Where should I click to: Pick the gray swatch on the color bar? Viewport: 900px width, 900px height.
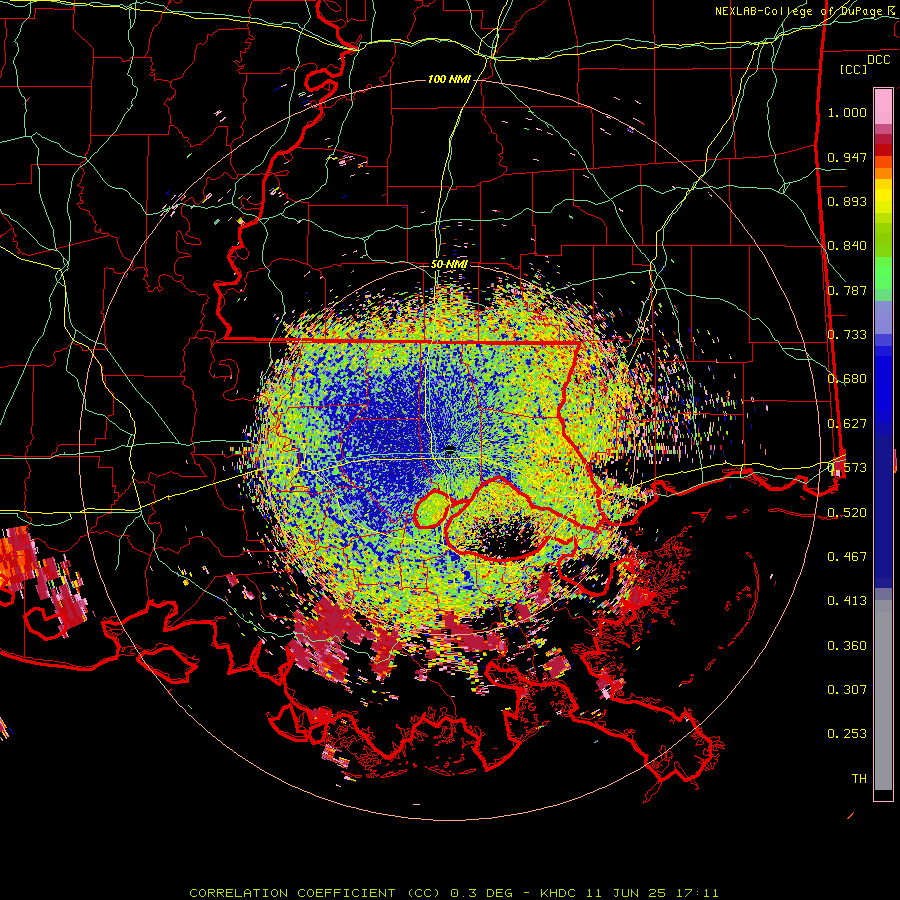tap(883, 695)
